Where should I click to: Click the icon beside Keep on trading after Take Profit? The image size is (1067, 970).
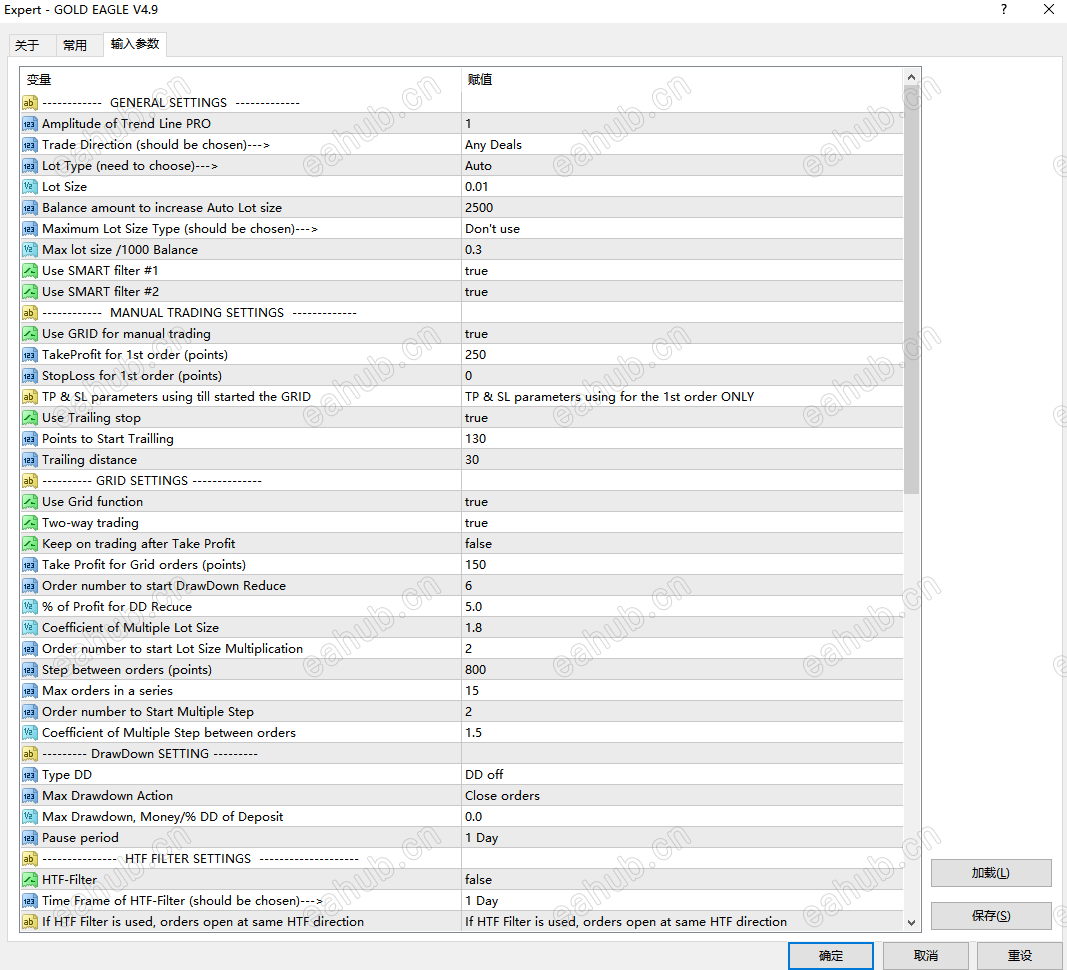[29, 544]
